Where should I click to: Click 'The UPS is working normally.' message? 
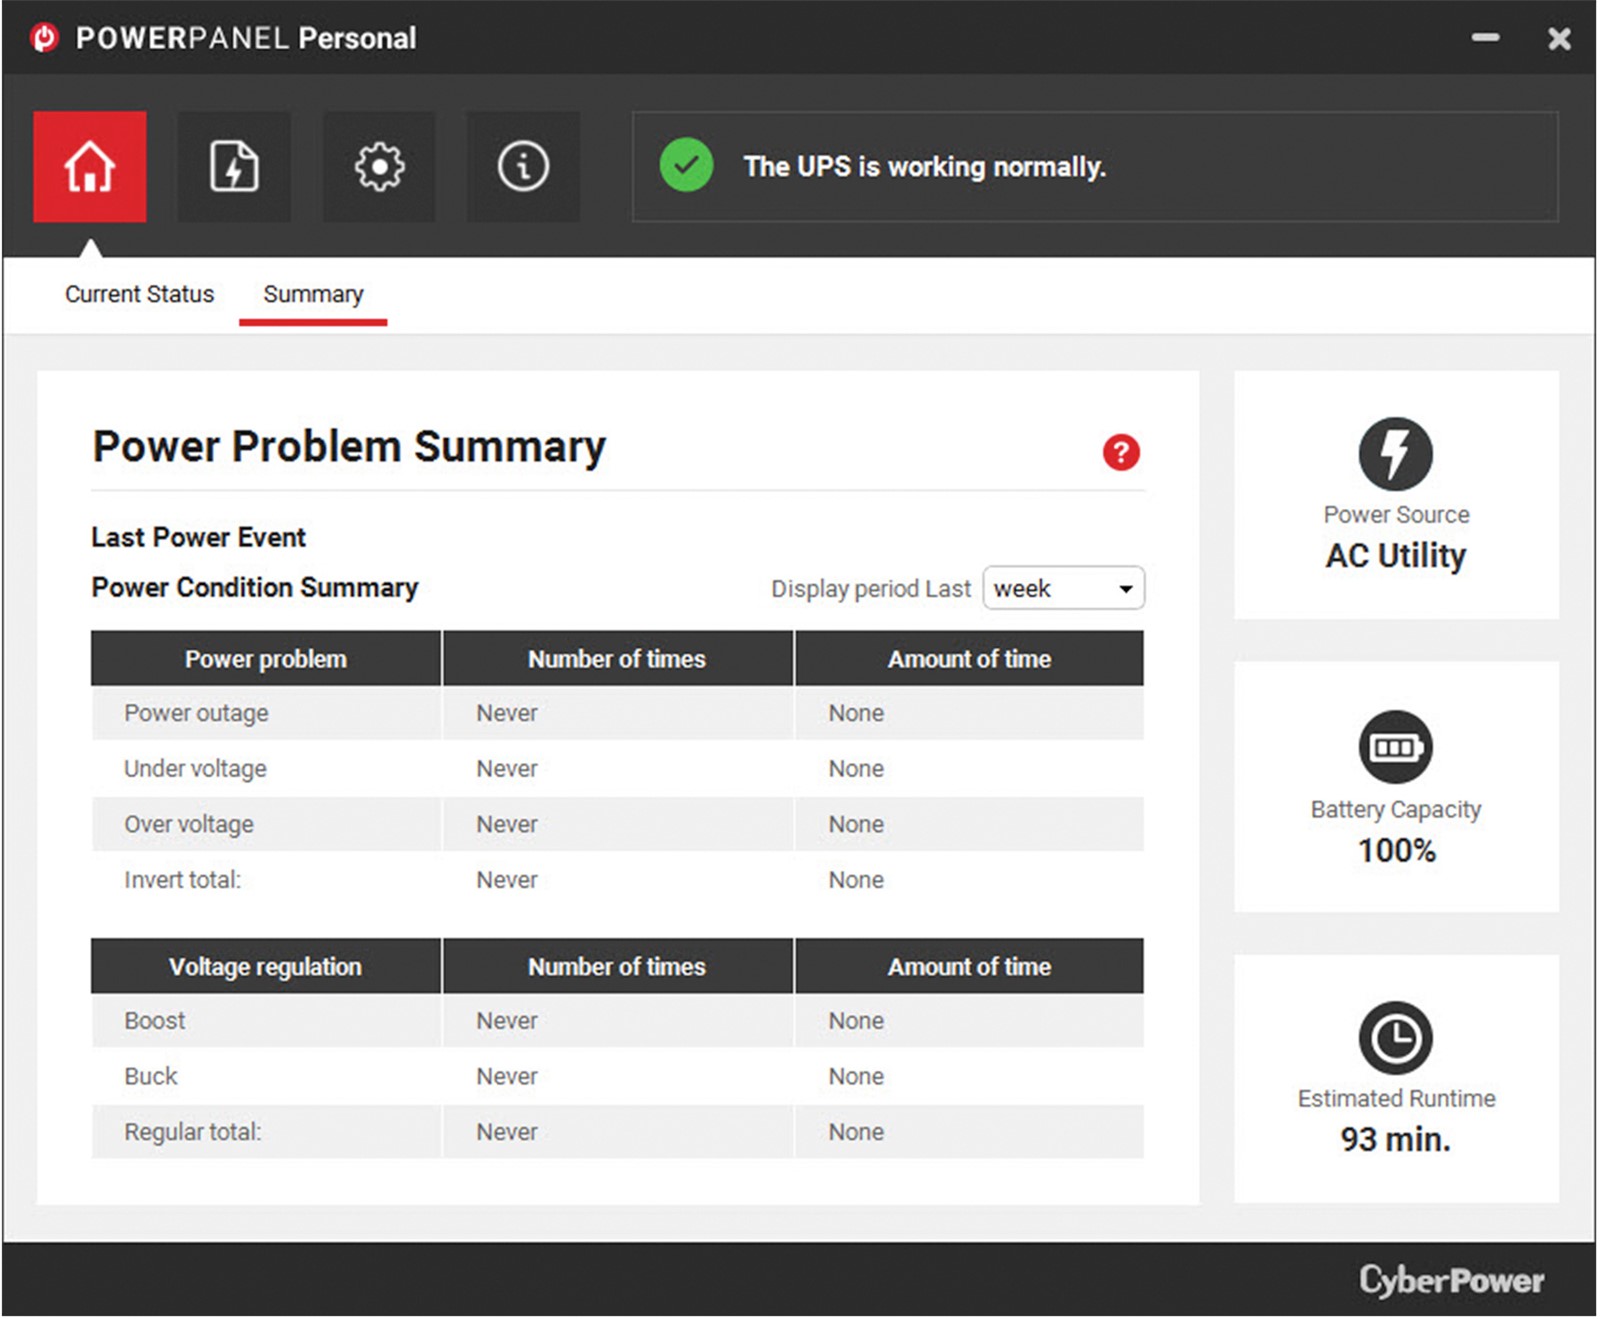tap(924, 166)
